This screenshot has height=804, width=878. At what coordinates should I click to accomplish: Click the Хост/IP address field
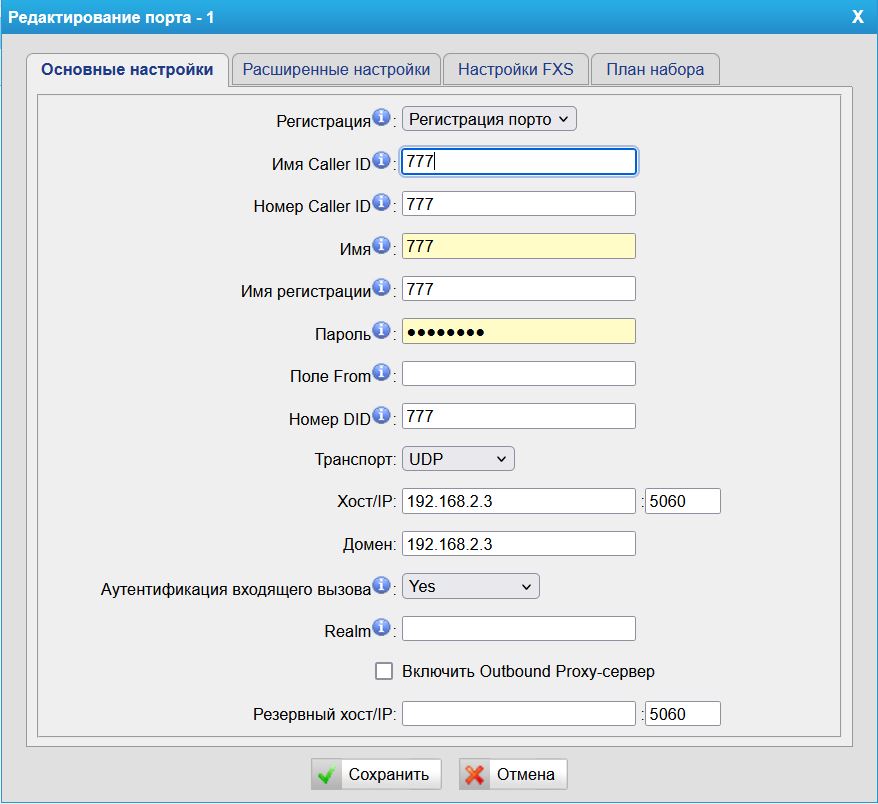(519, 501)
